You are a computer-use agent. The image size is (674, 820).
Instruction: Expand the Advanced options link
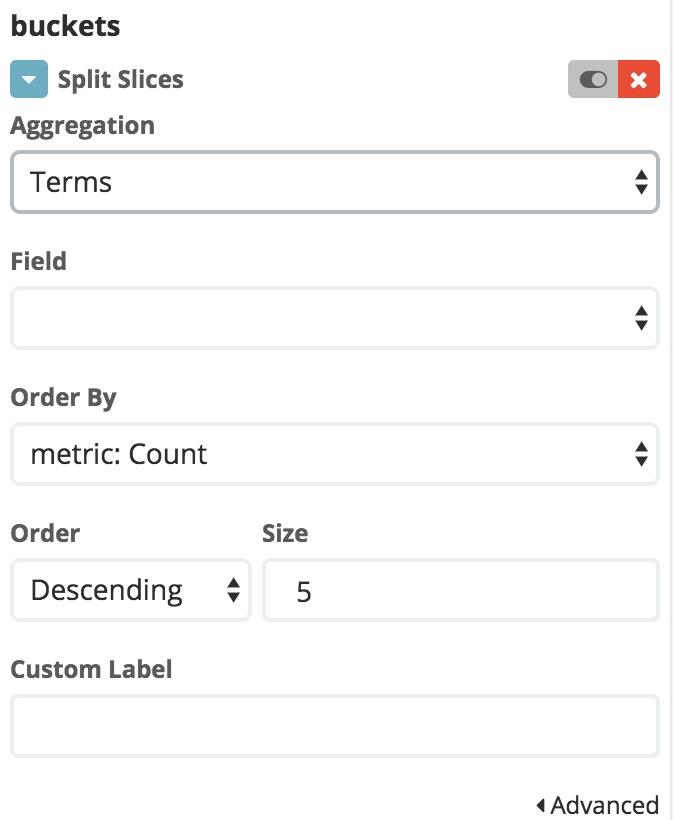coord(604,805)
